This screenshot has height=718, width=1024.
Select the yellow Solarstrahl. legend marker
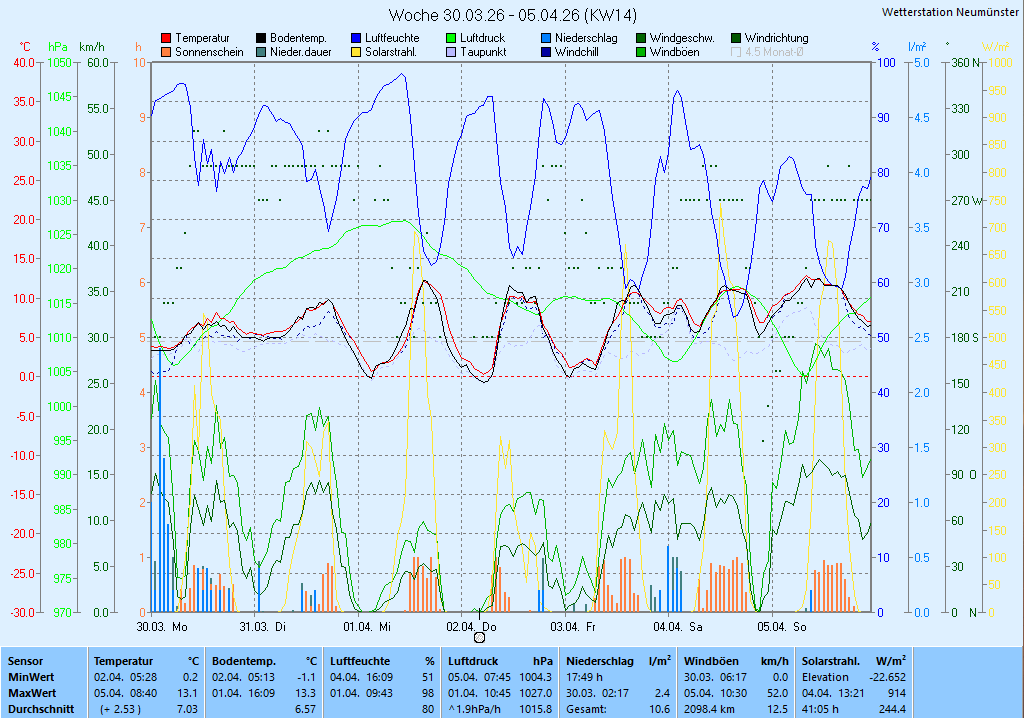356,52
